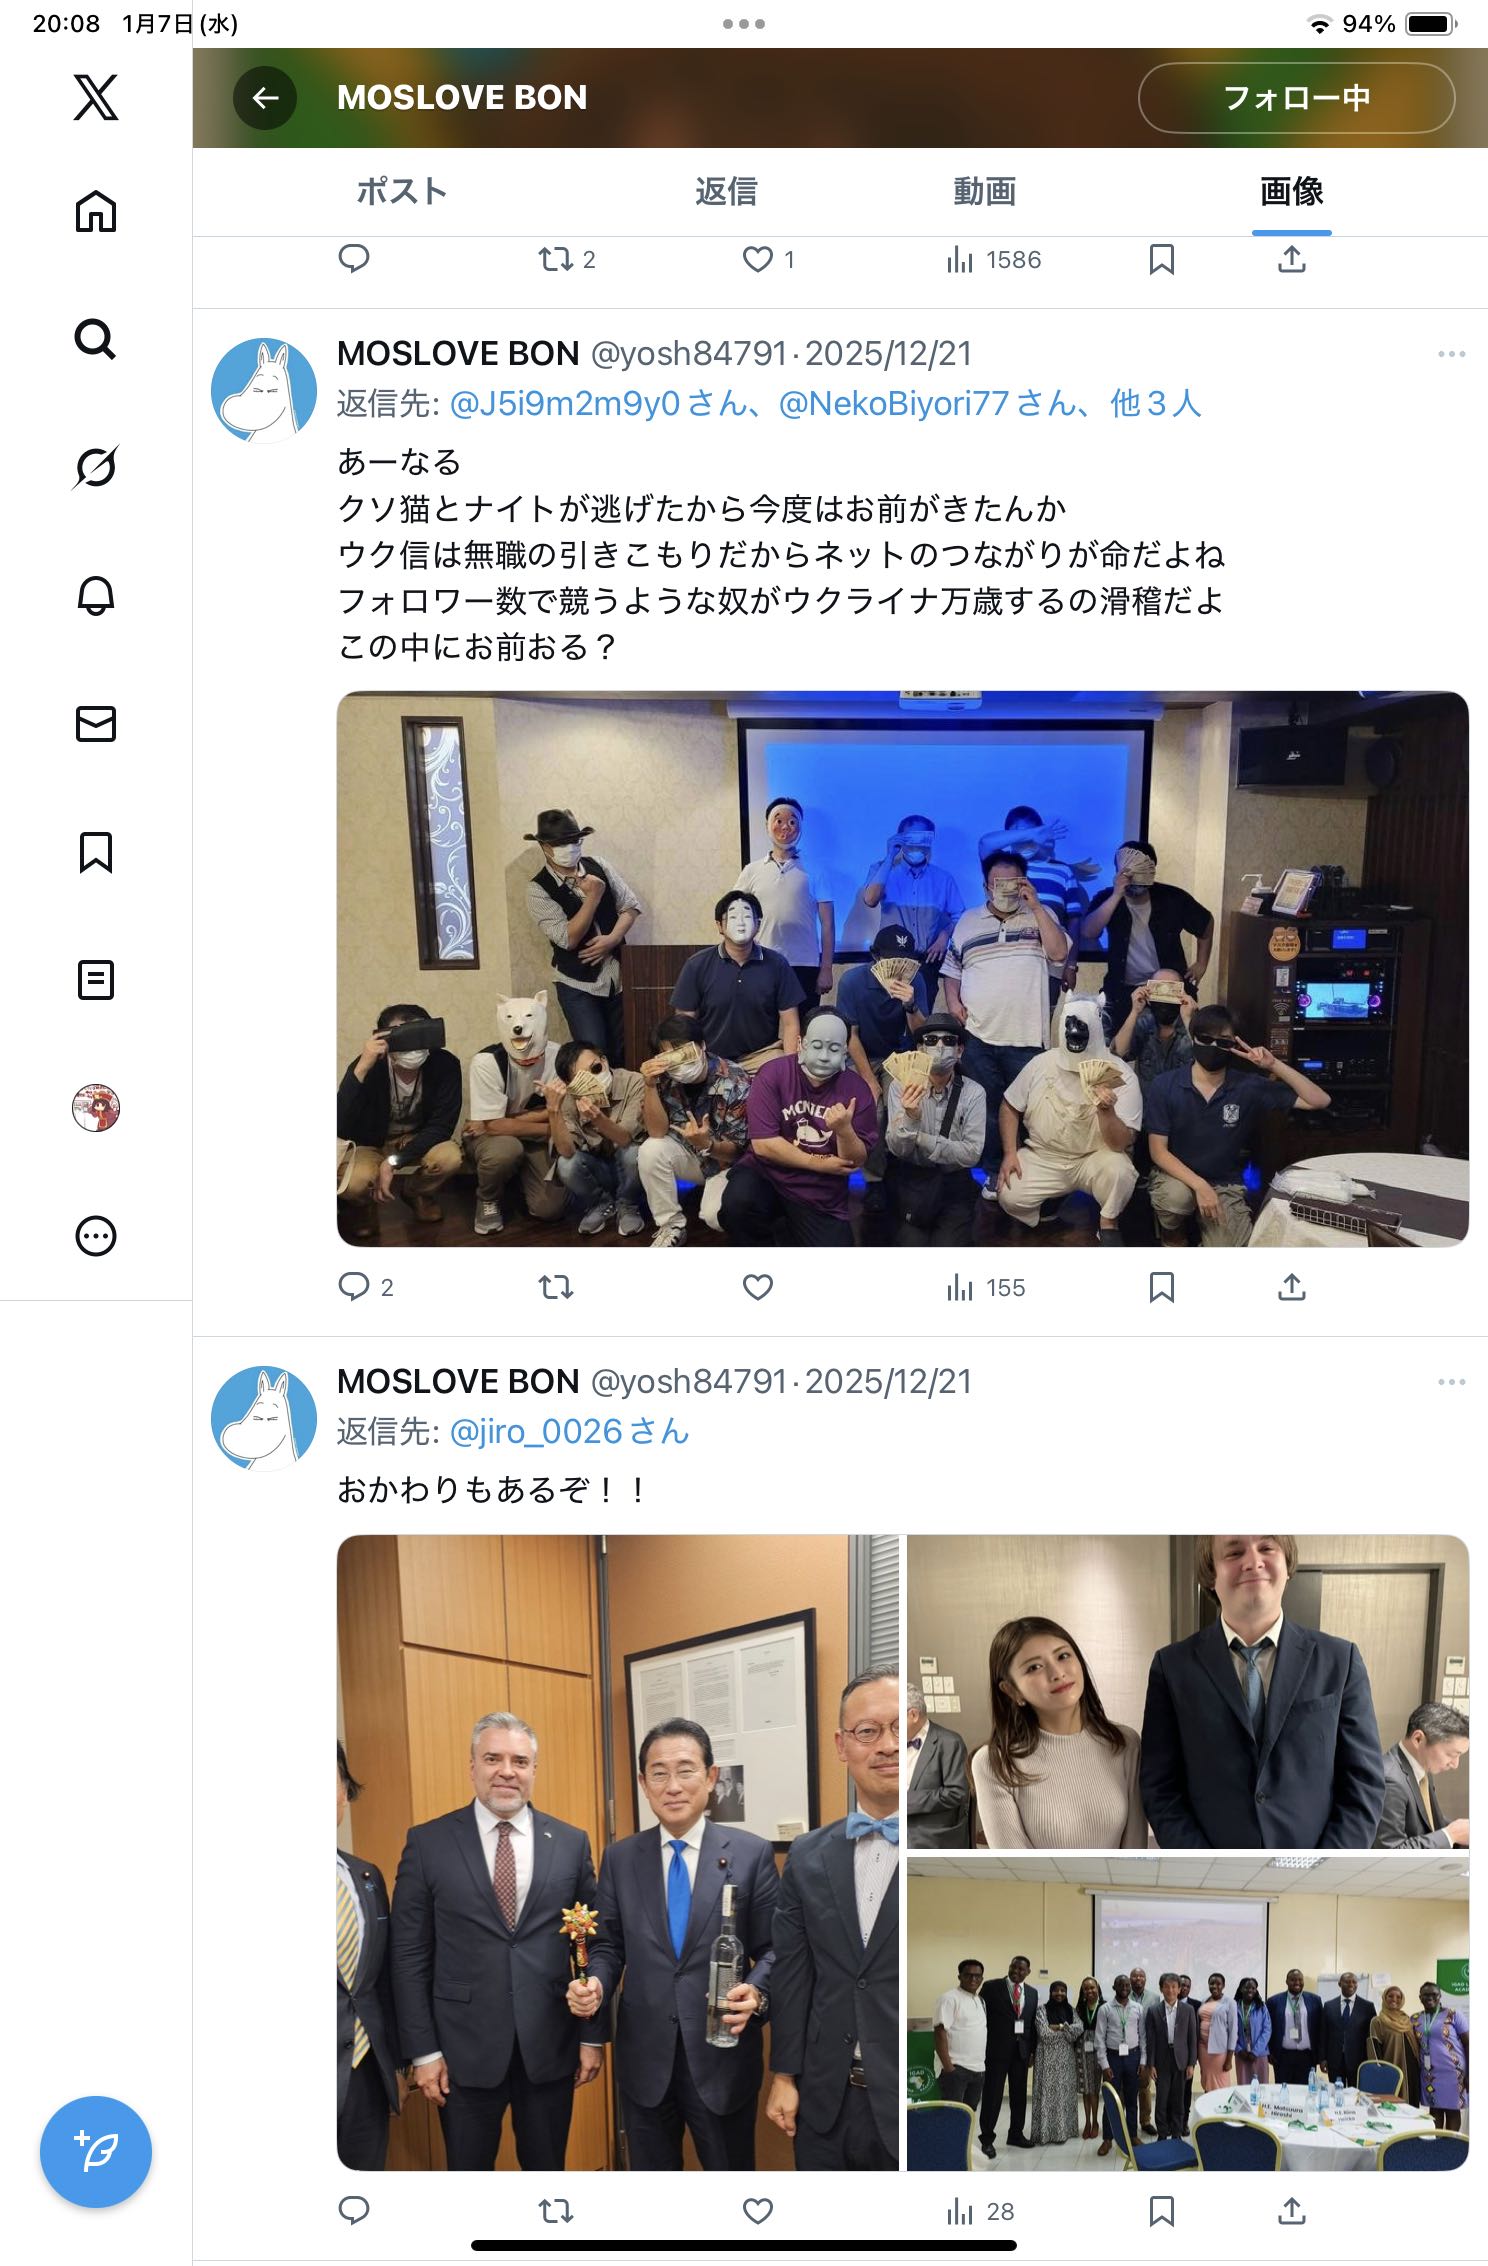Open the Home feed icon in sidebar
Screen dimensions: 1488x2266
point(96,211)
